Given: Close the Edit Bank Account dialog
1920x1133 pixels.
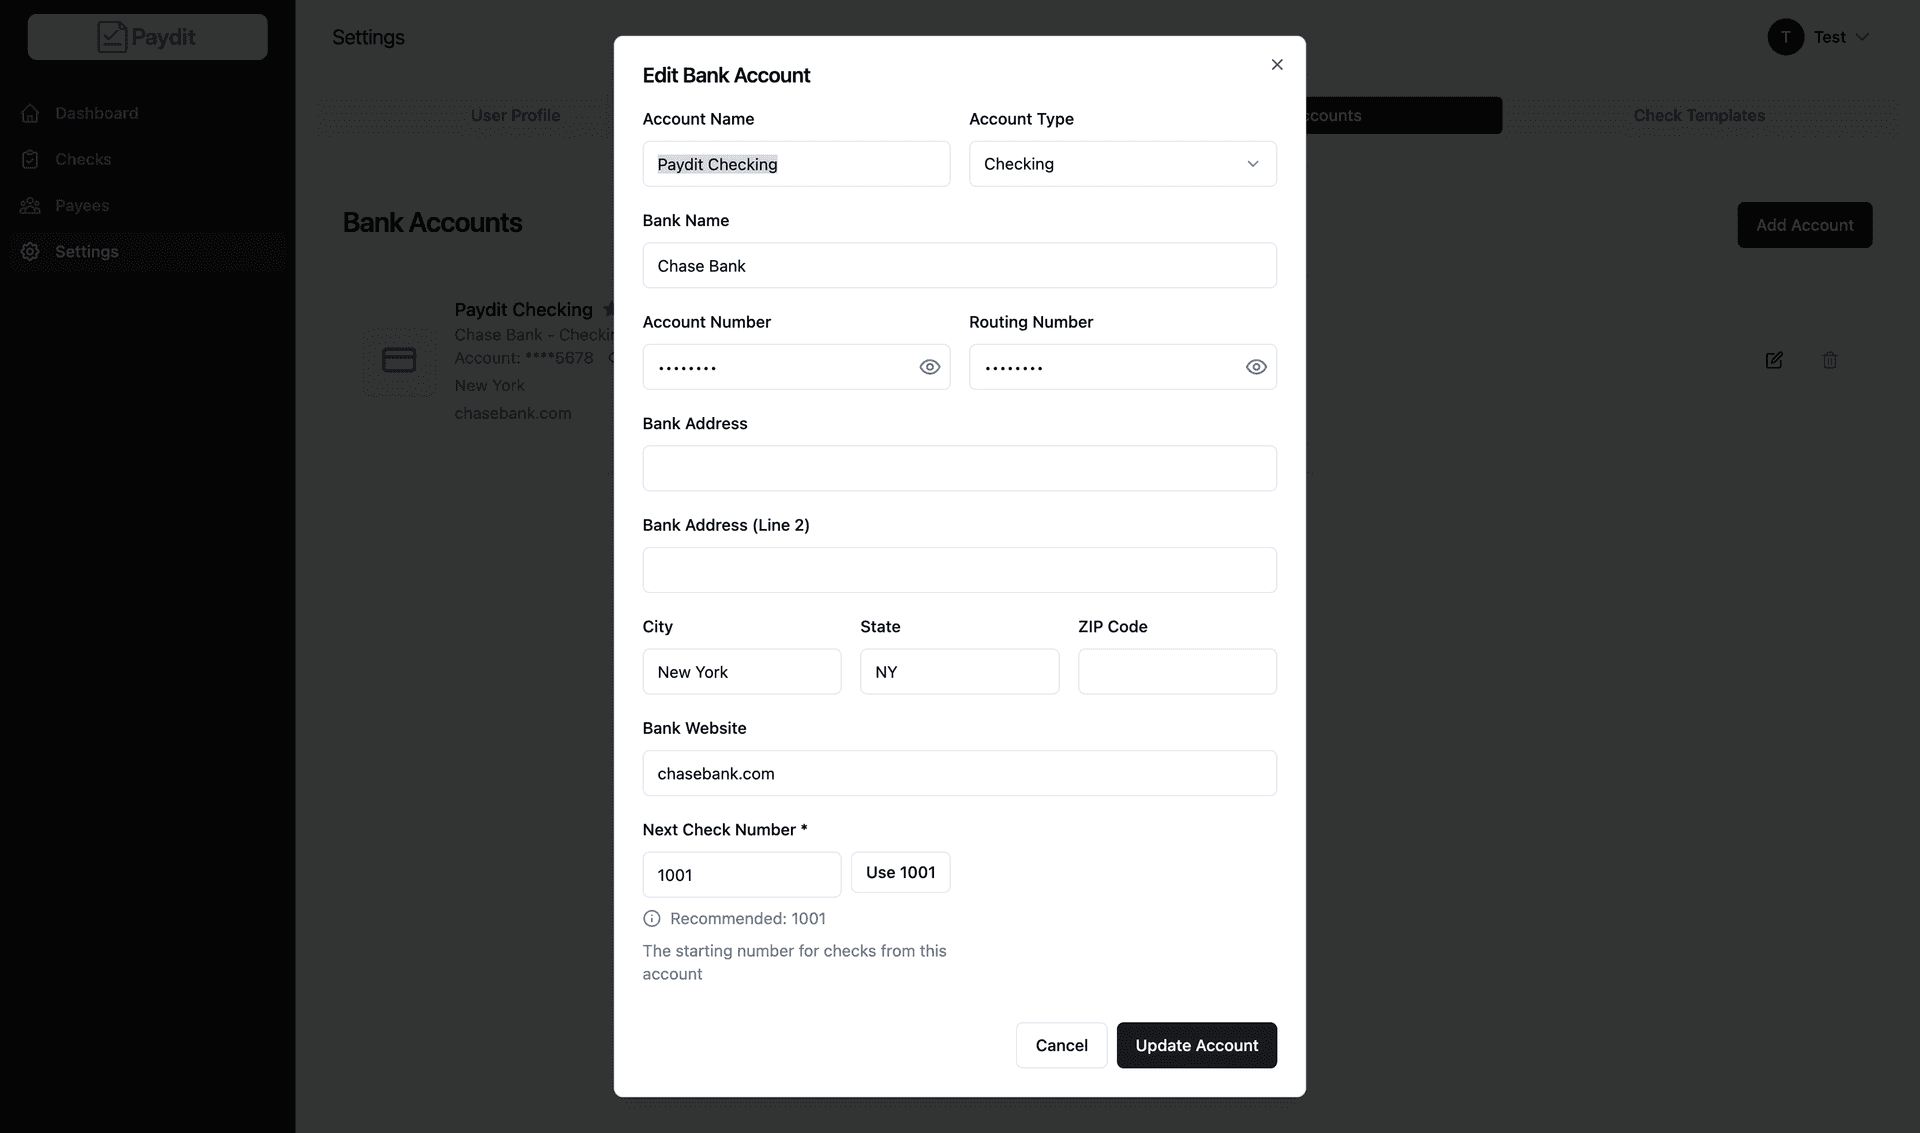Looking at the screenshot, I should point(1277,65).
